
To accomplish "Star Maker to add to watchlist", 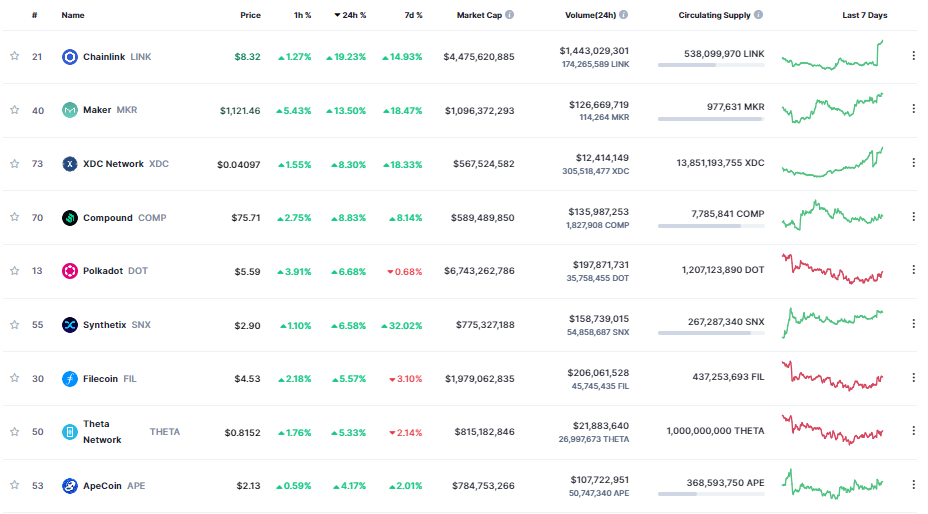I will [14, 110].
